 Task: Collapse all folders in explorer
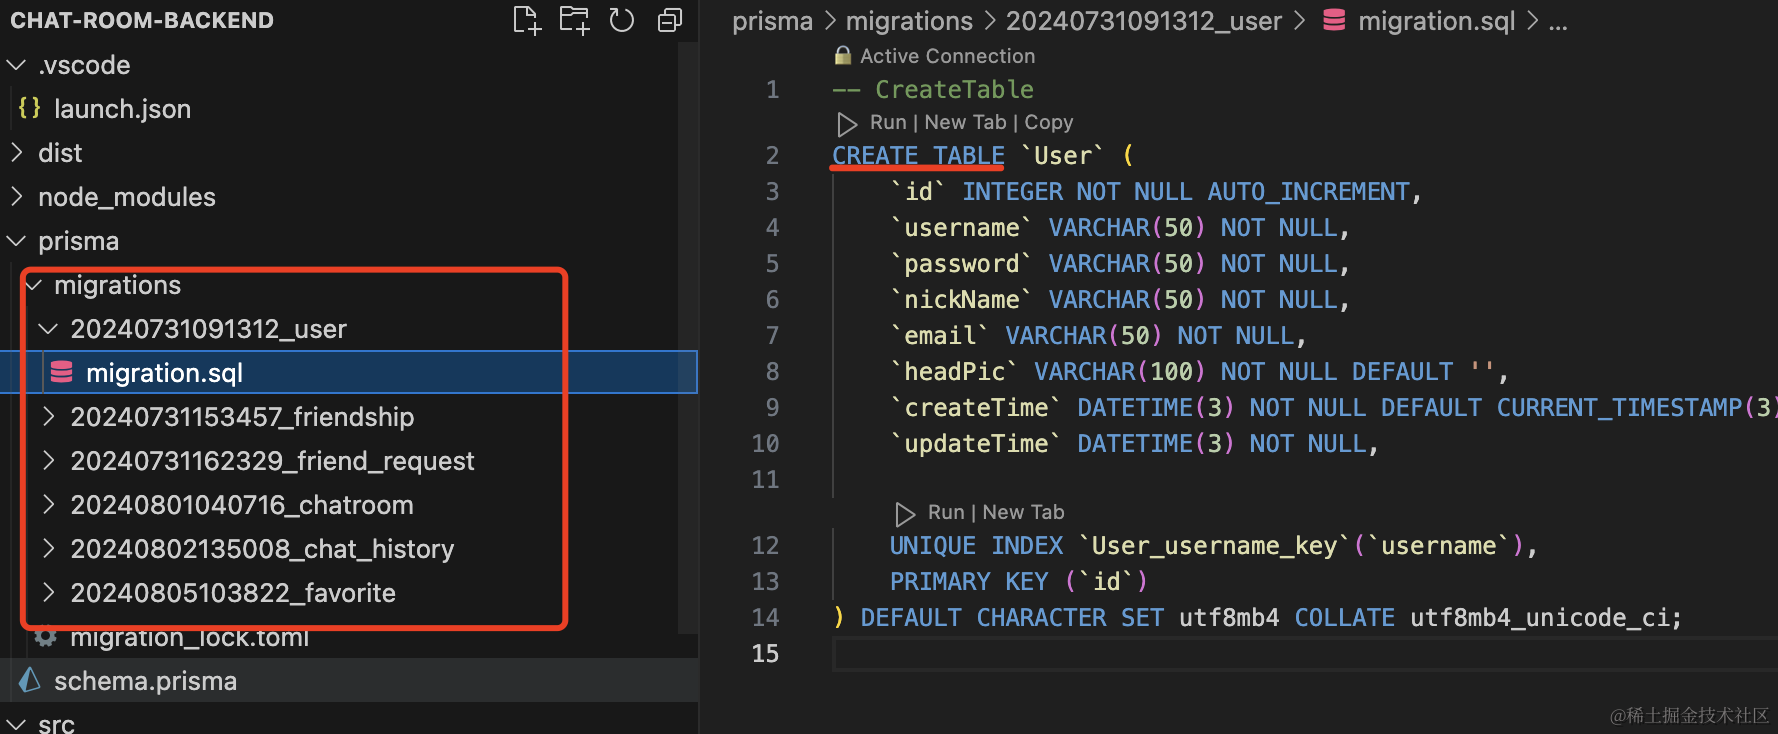[x=670, y=20]
